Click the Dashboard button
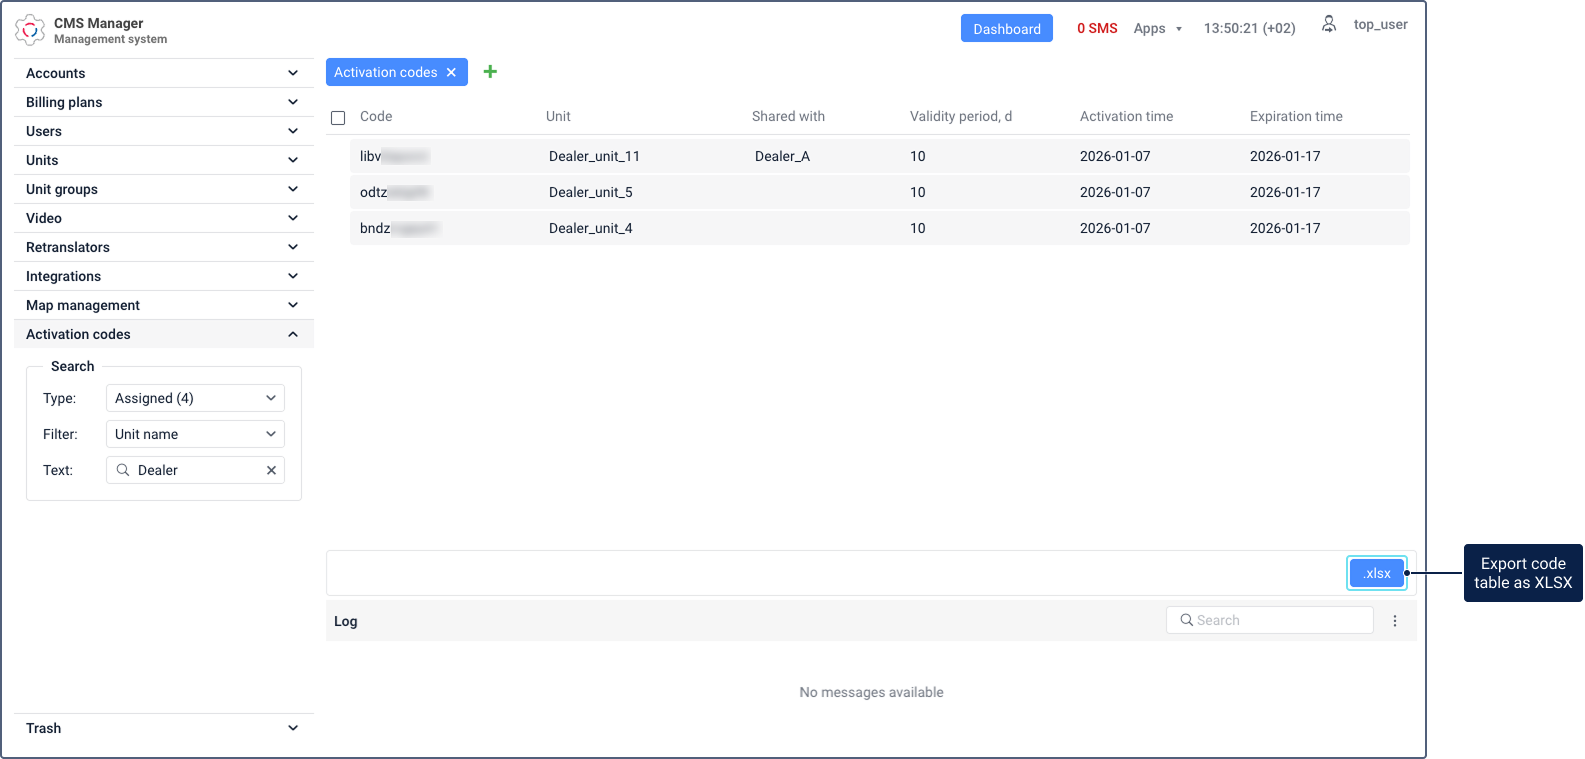 [1007, 28]
